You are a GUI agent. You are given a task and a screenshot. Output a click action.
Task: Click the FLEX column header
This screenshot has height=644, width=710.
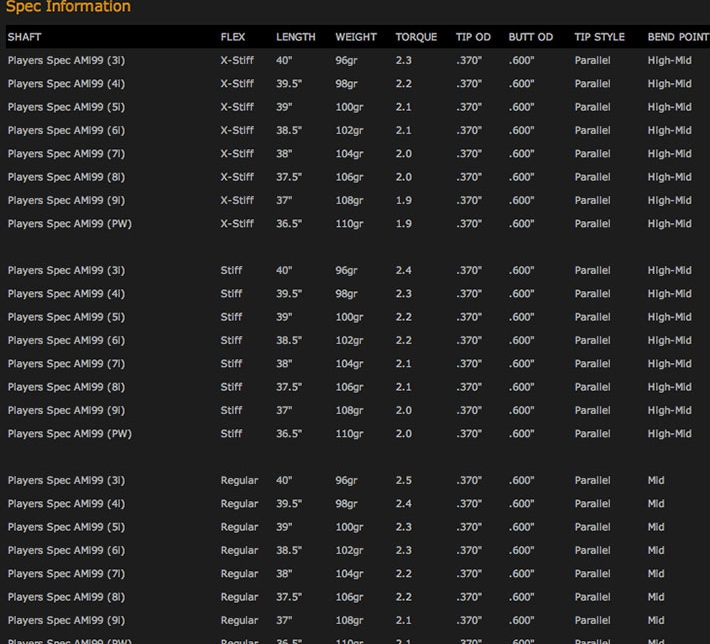(x=233, y=37)
